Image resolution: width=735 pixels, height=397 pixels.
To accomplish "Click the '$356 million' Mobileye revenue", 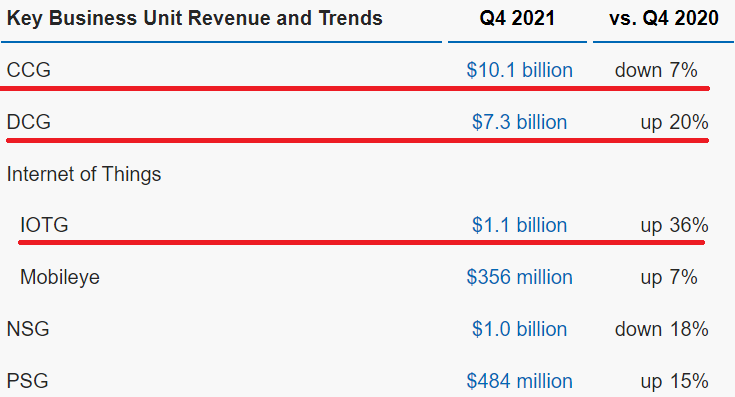I will [x=519, y=277].
